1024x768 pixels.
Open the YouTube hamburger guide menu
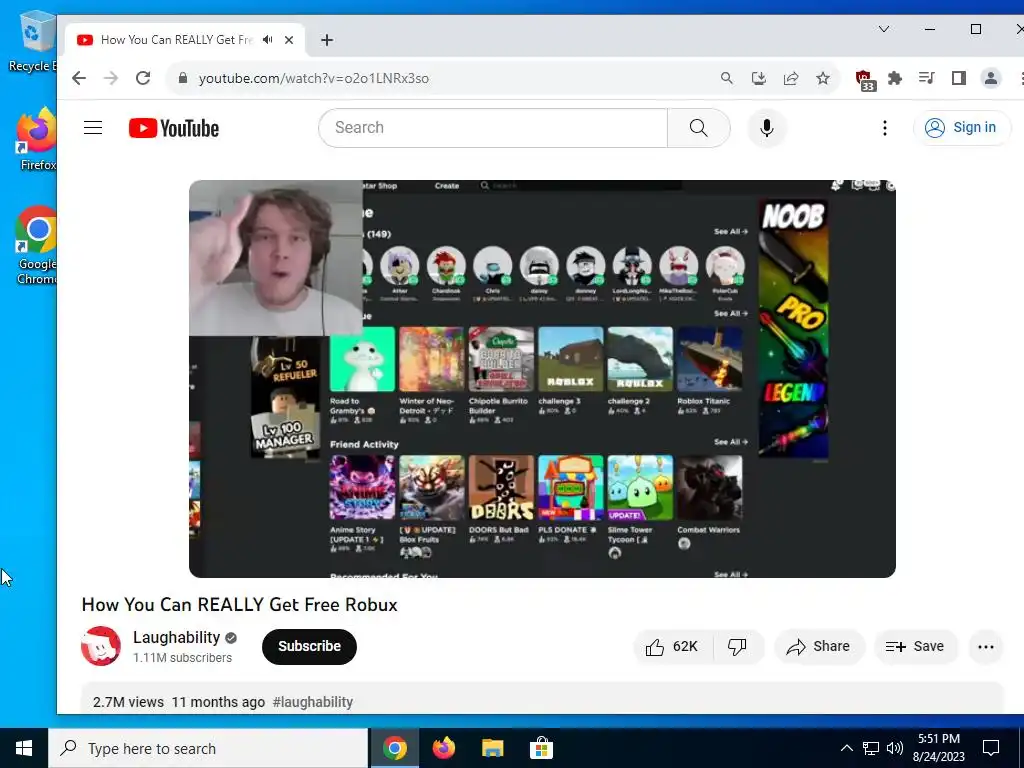[x=93, y=127]
